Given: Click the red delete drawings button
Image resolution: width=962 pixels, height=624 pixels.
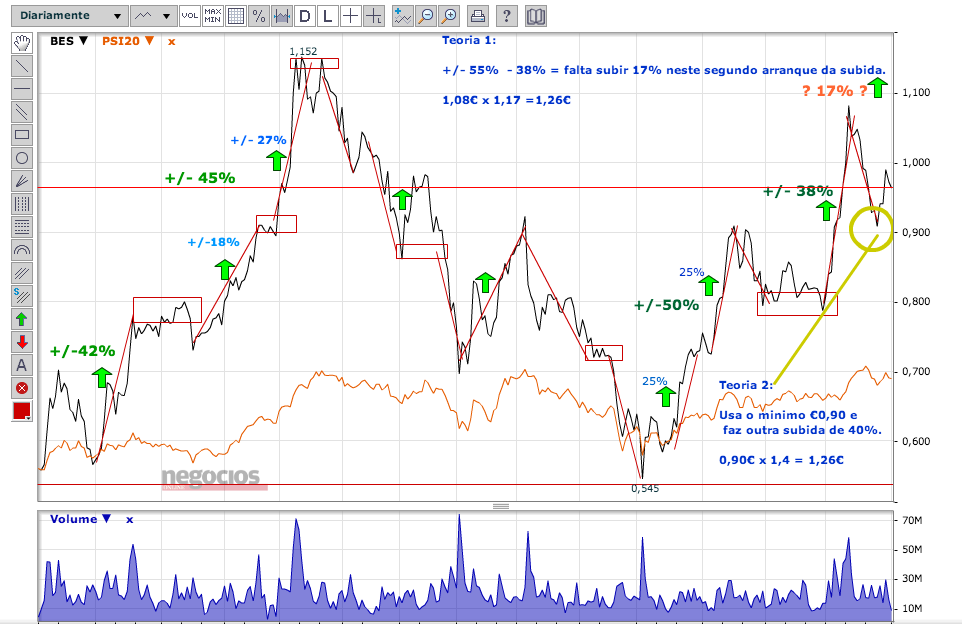Looking at the screenshot, I should click(22, 388).
